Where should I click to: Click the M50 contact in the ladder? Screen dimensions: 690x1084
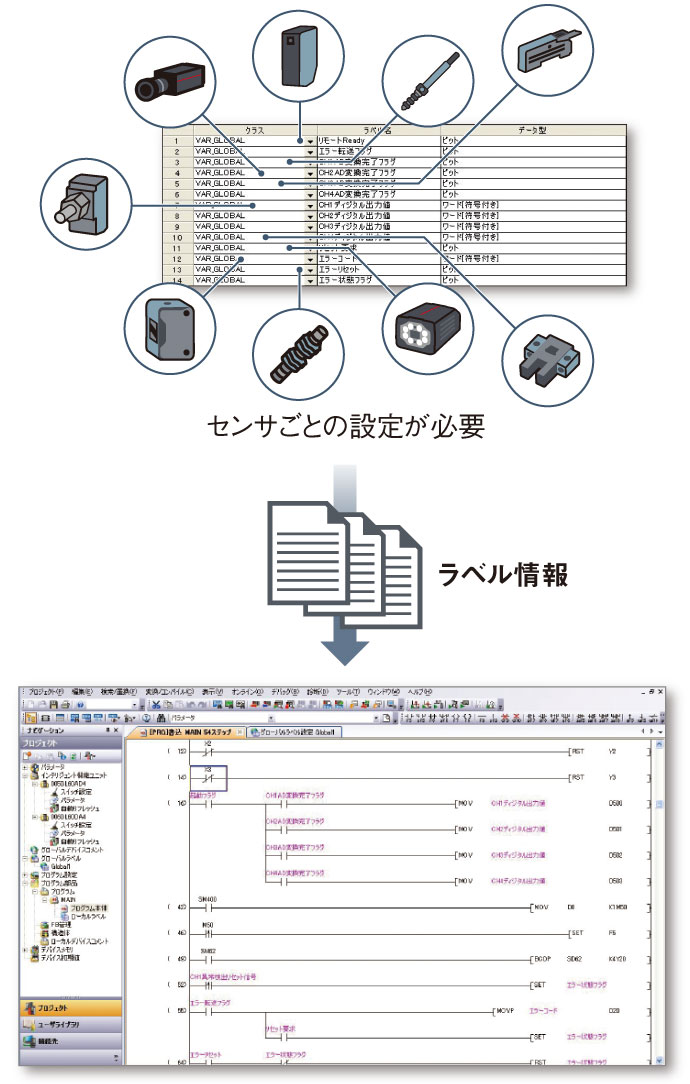(208, 932)
